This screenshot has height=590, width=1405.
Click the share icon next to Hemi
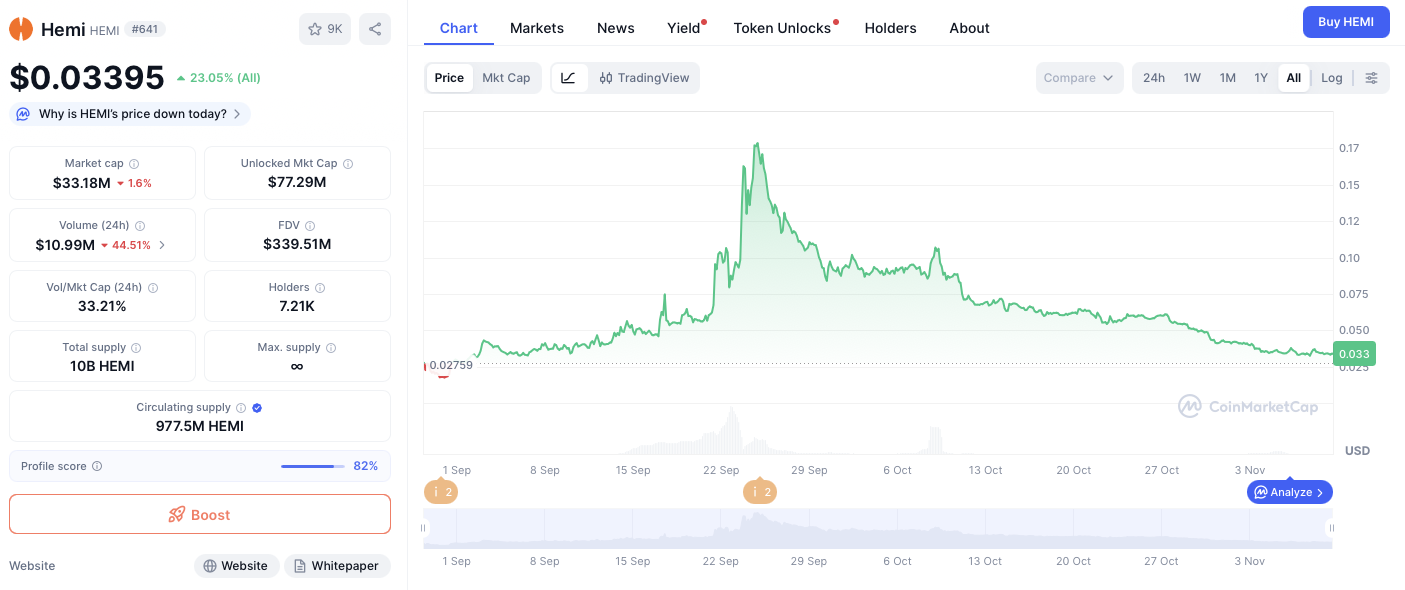coord(375,29)
